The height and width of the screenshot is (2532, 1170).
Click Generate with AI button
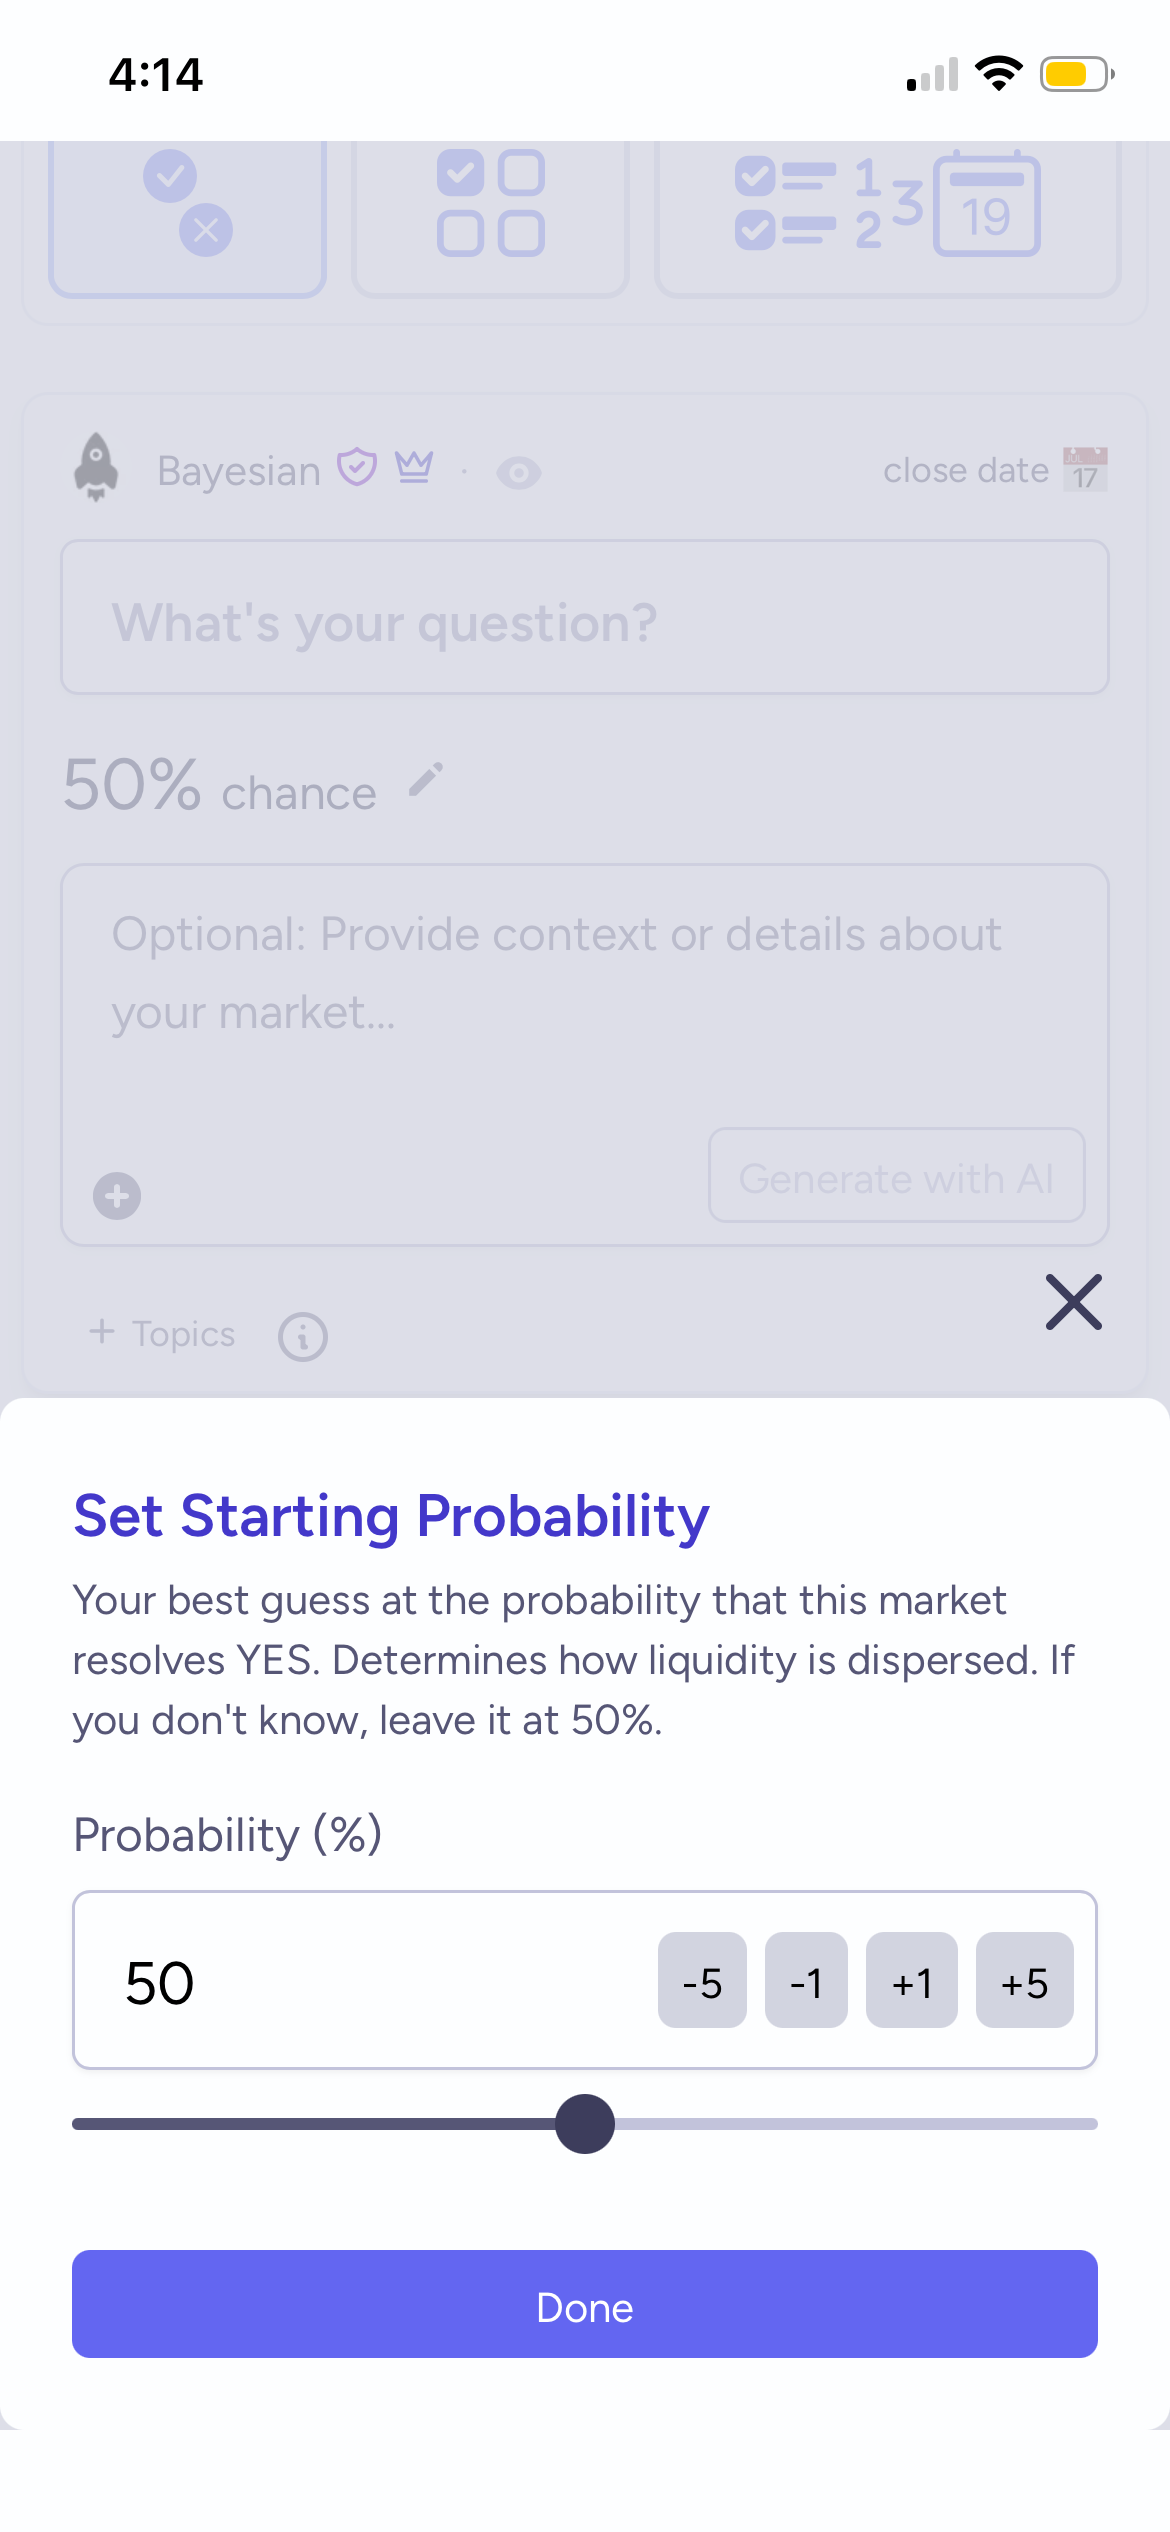pos(896,1176)
